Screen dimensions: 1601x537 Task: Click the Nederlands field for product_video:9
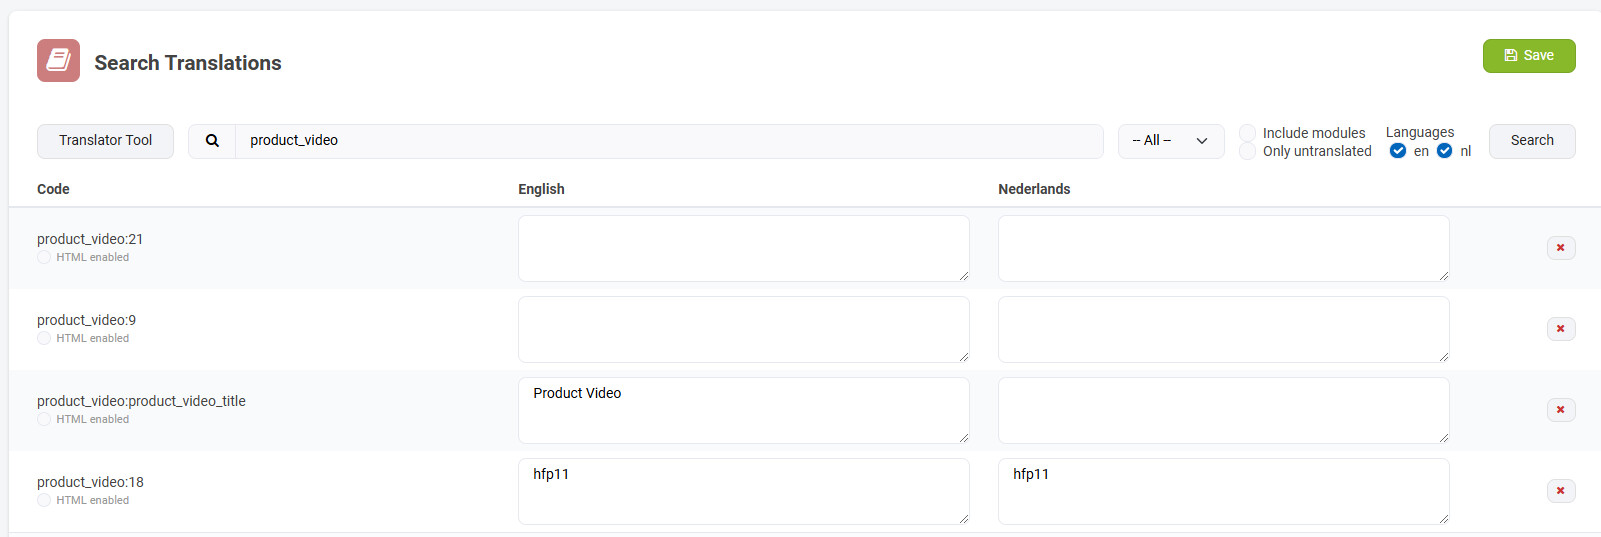[x=1223, y=329]
